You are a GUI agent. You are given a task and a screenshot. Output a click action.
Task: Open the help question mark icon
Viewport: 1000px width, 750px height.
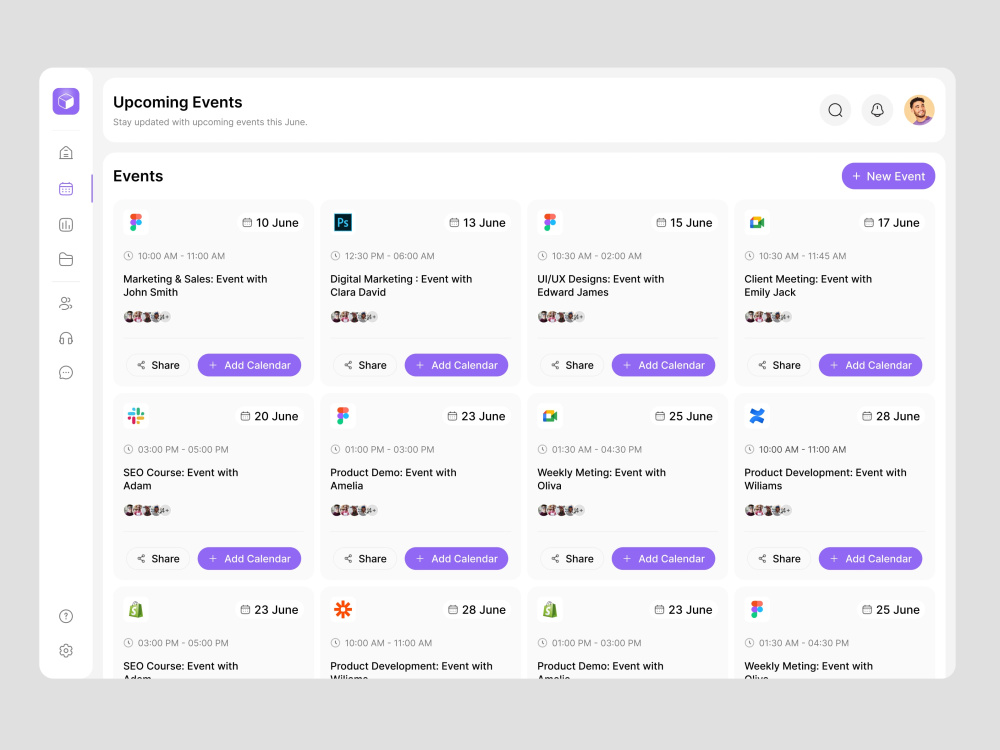pyautogui.click(x=66, y=616)
